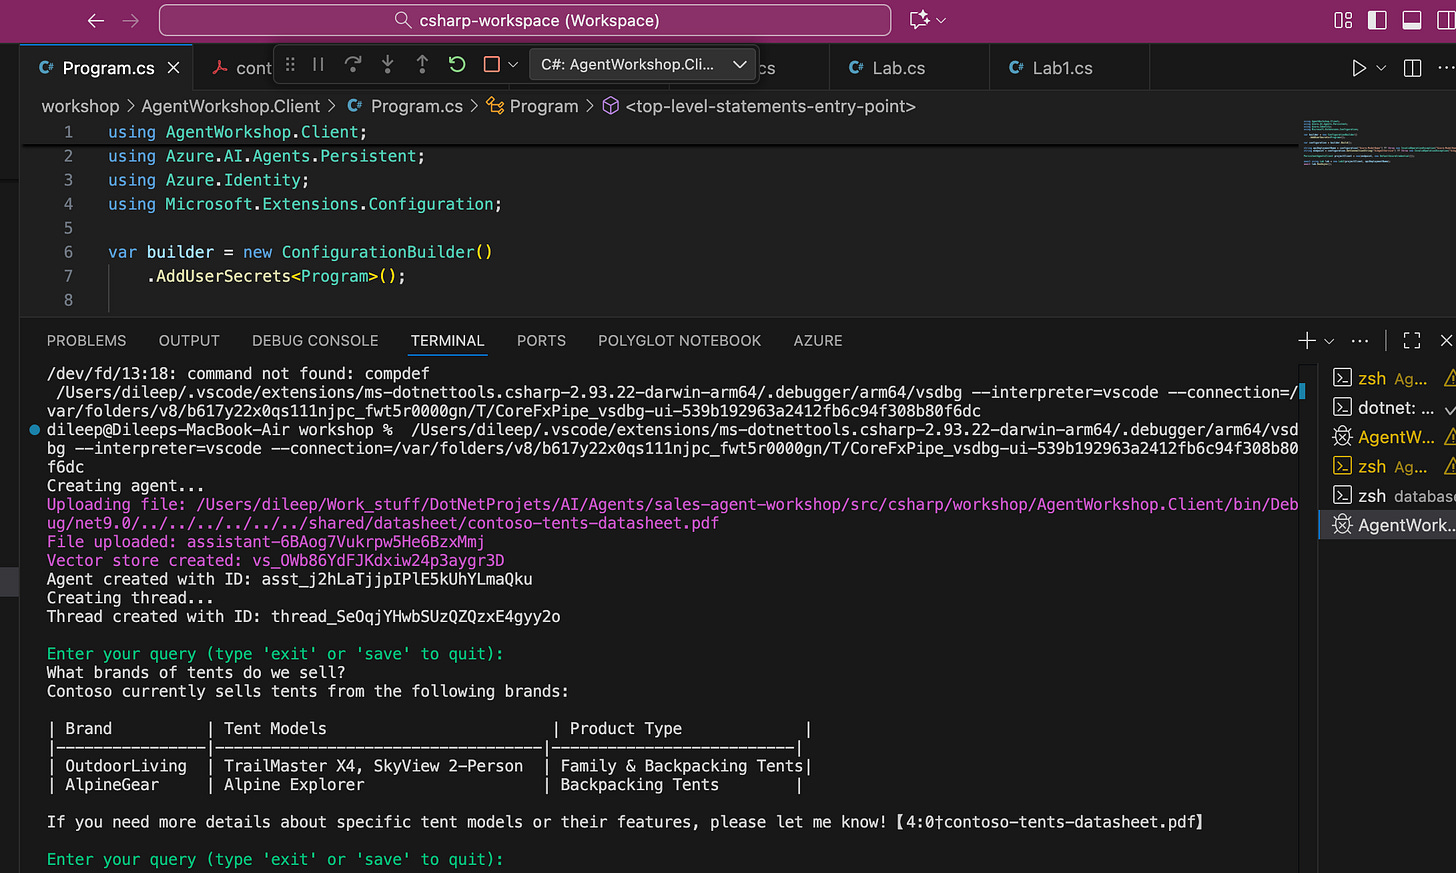This screenshot has height=873, width=1456.
Task: Stop debugging with the red square
Action: click(x=491, y=64)
